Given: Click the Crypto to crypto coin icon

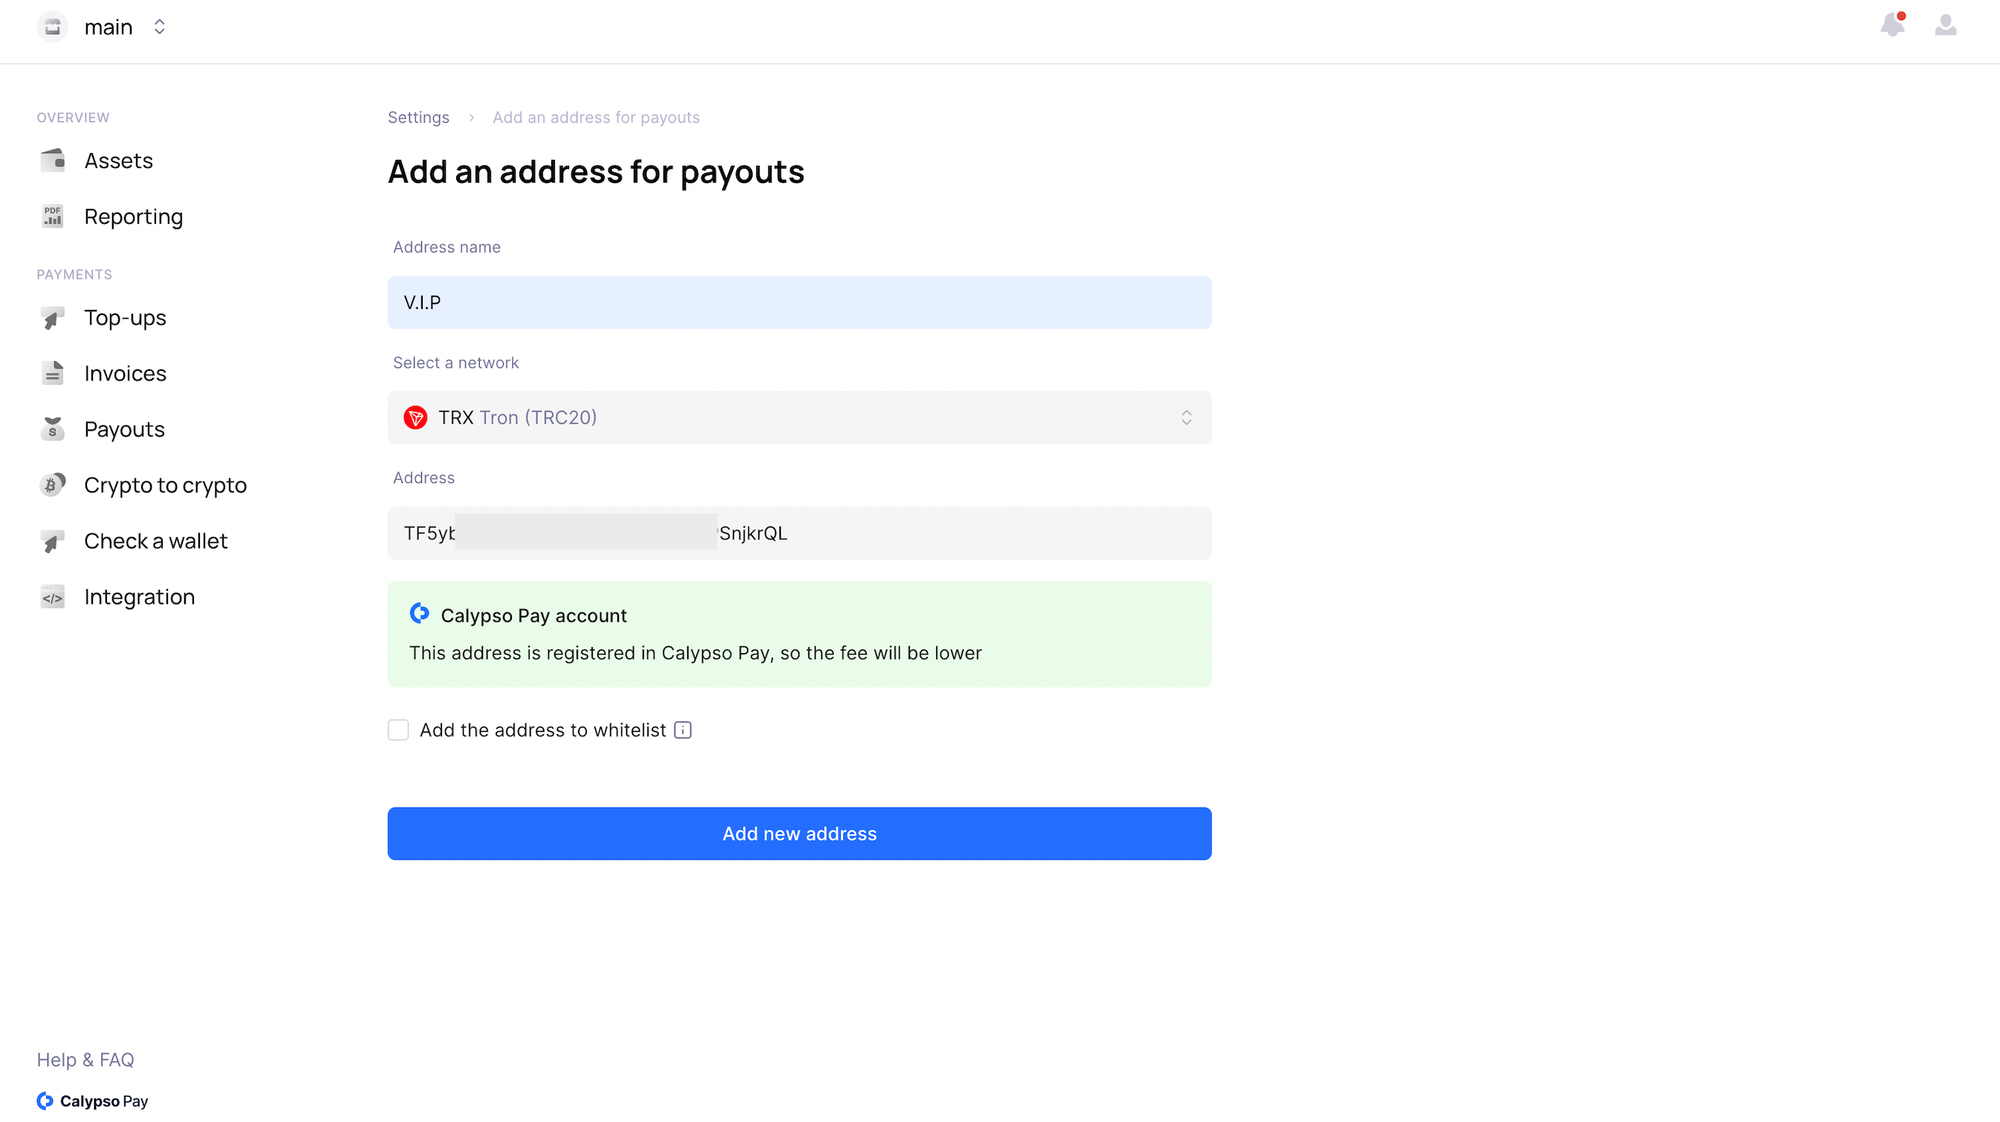Looking at the screenshot, I should tap(53, 485).
